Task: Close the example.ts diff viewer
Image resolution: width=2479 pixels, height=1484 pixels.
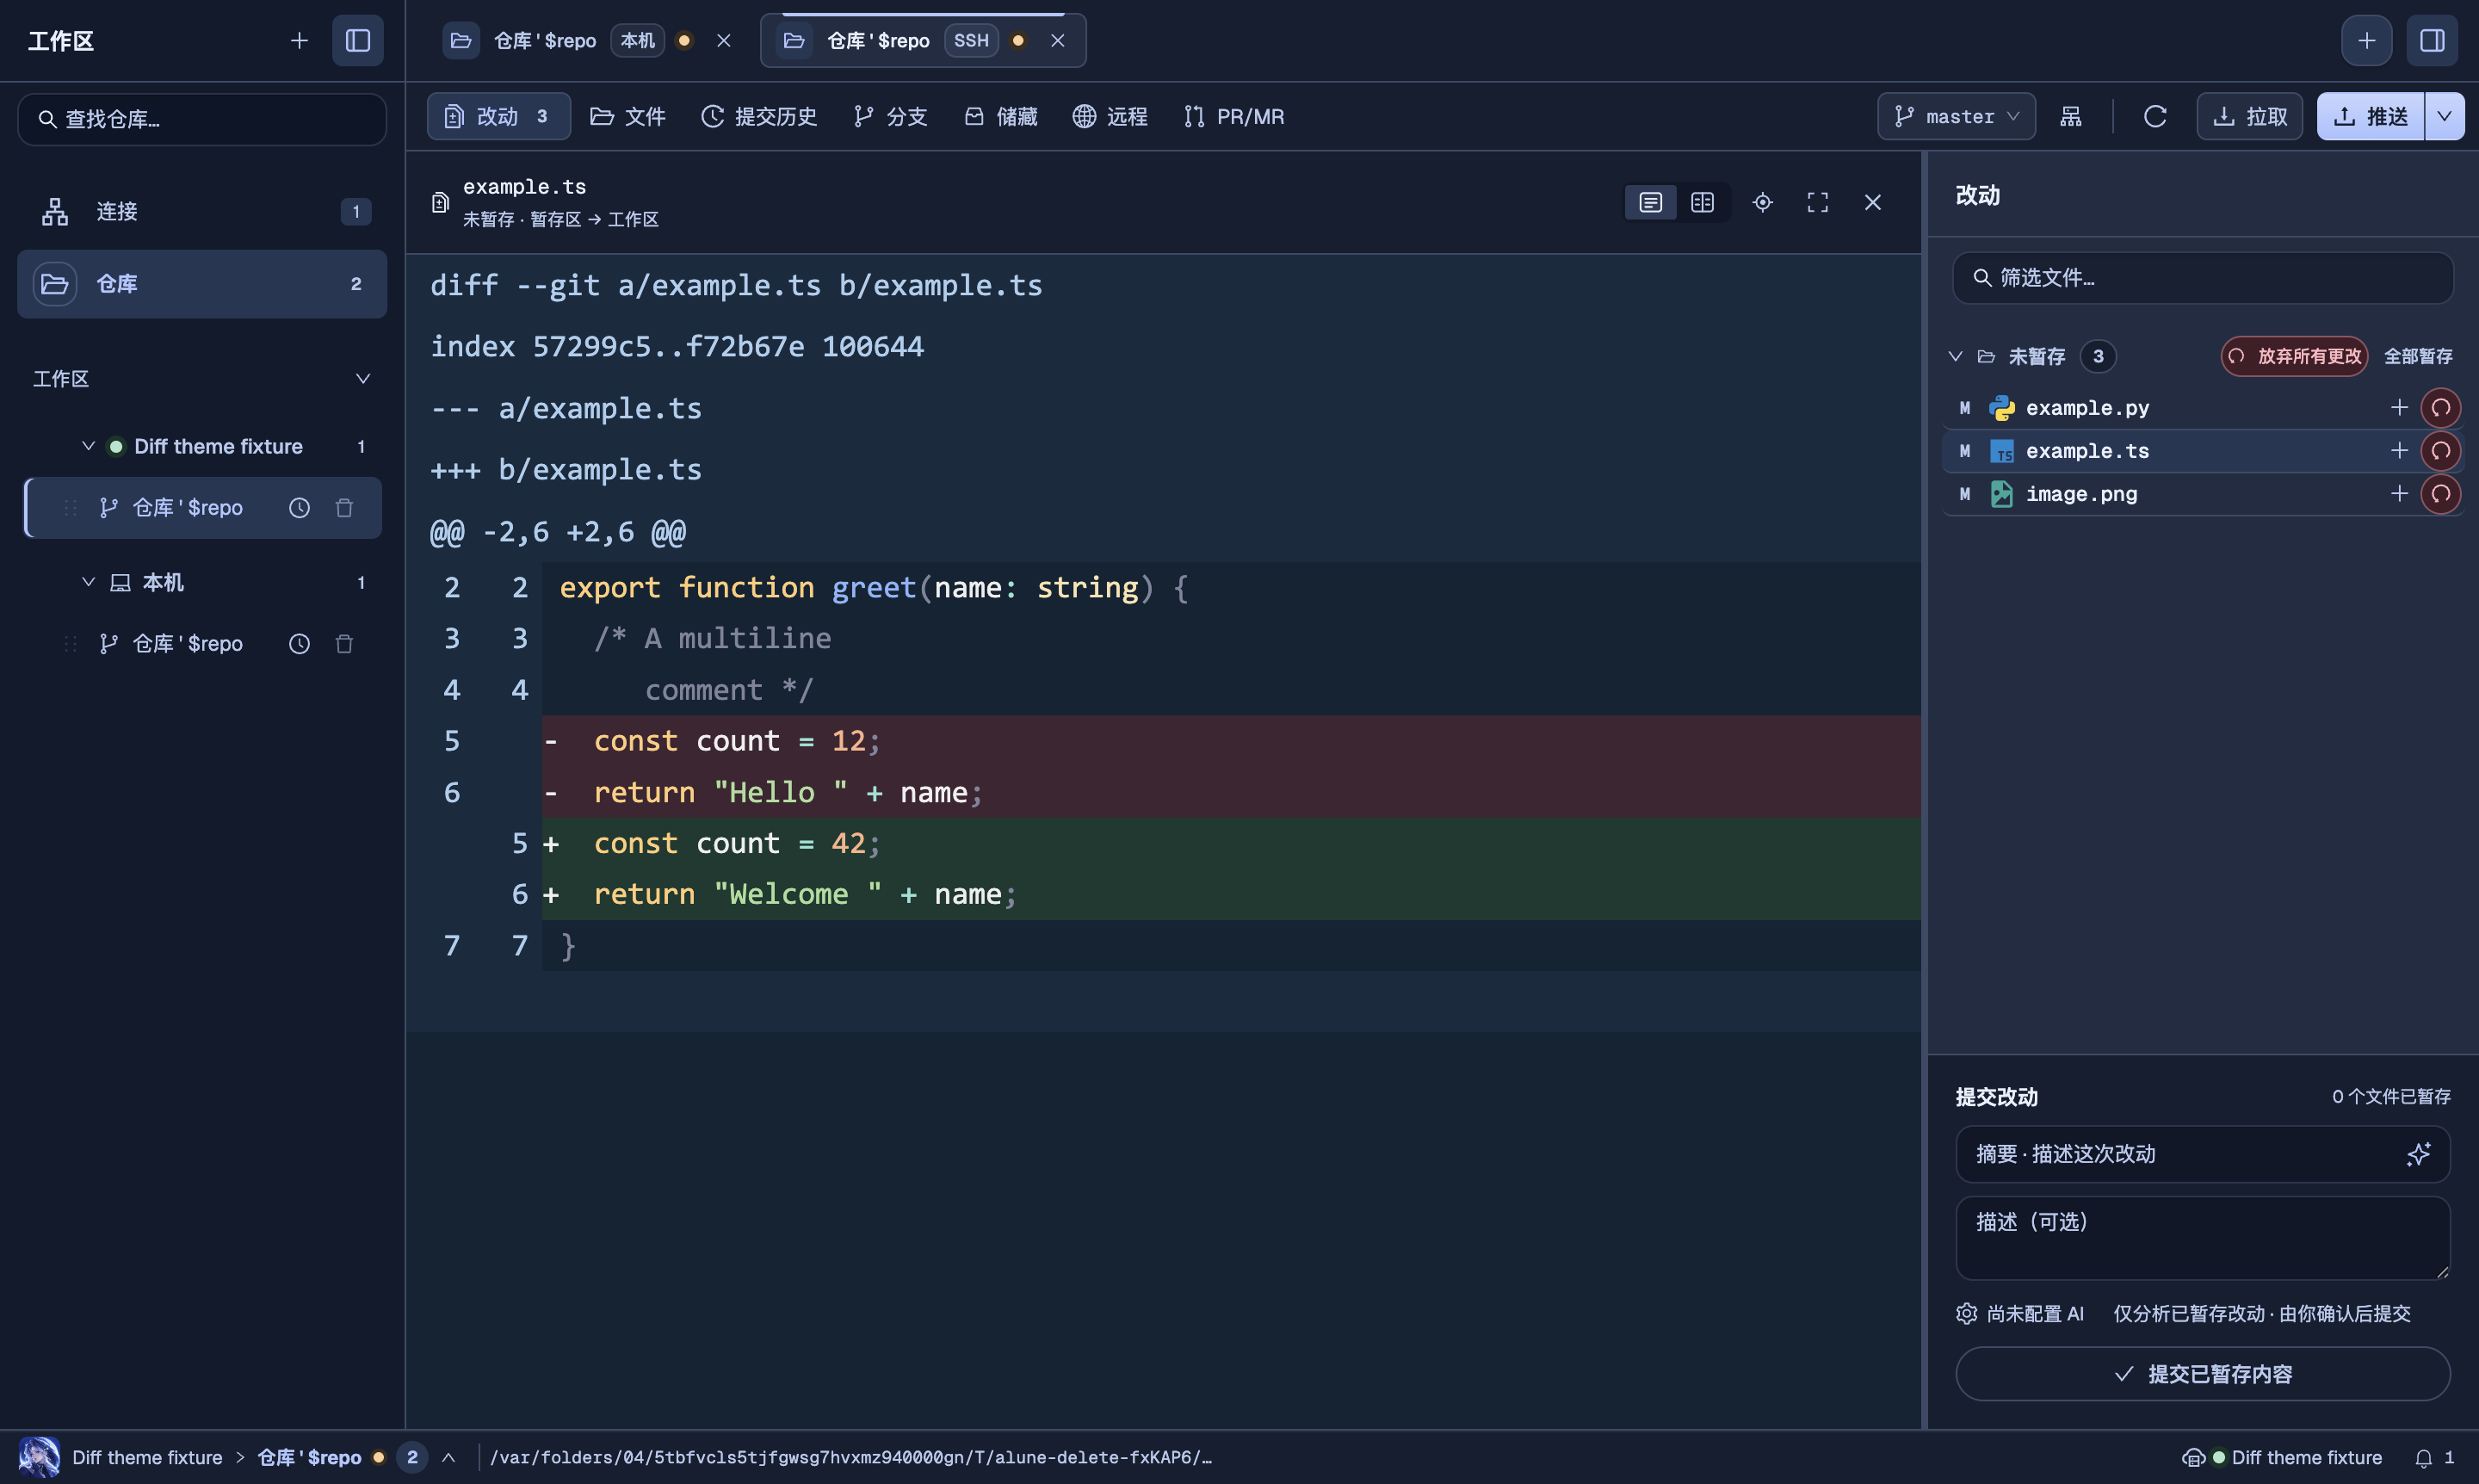Action: [x=1872, y=203]
